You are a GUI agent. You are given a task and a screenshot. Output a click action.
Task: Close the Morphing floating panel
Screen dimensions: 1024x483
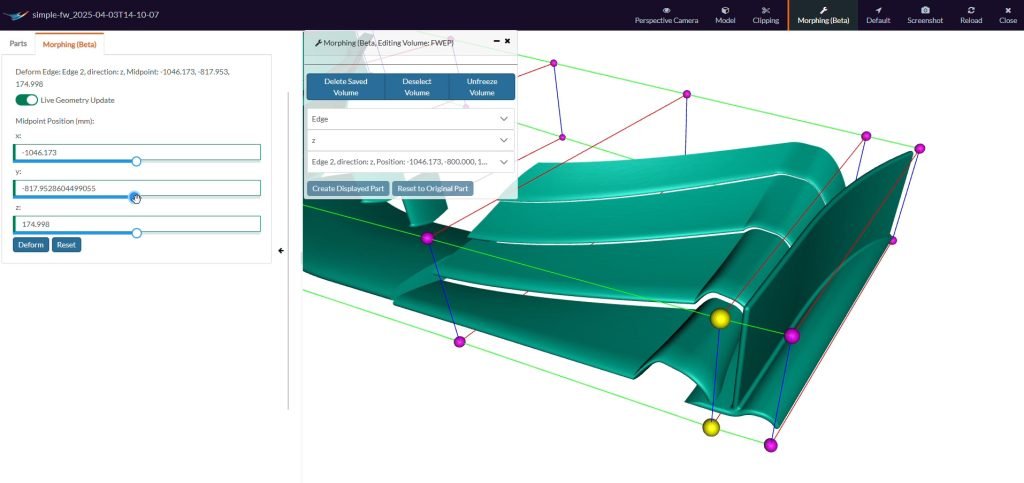[507, 41]
